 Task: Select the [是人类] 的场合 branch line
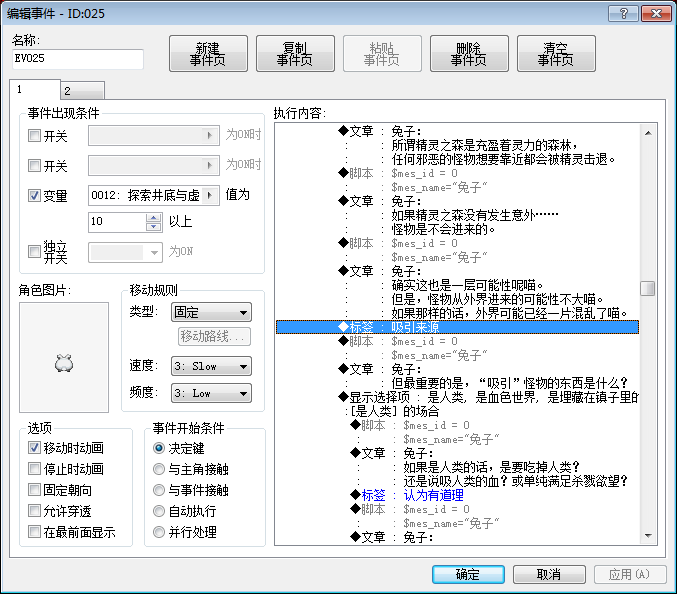tap(394, 411)
